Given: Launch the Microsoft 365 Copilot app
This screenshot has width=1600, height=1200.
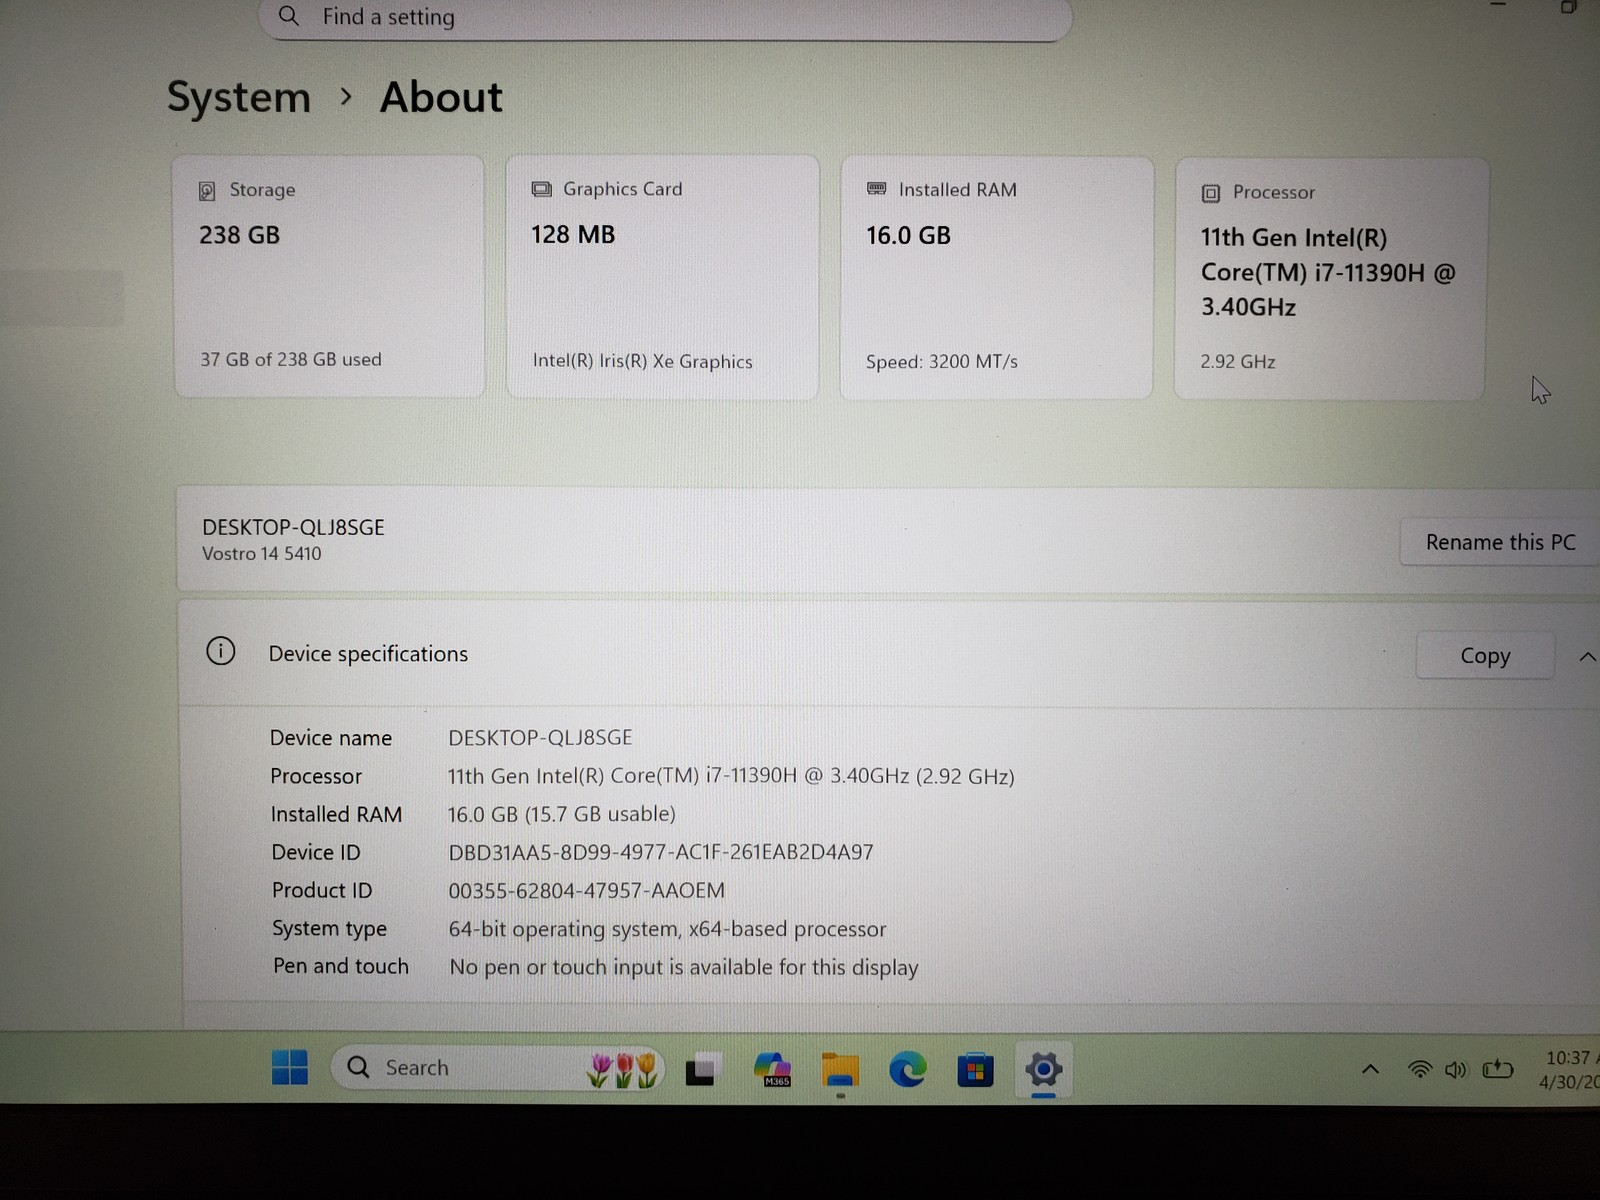Looking at the screenshot, I should tap(773, 1069).
